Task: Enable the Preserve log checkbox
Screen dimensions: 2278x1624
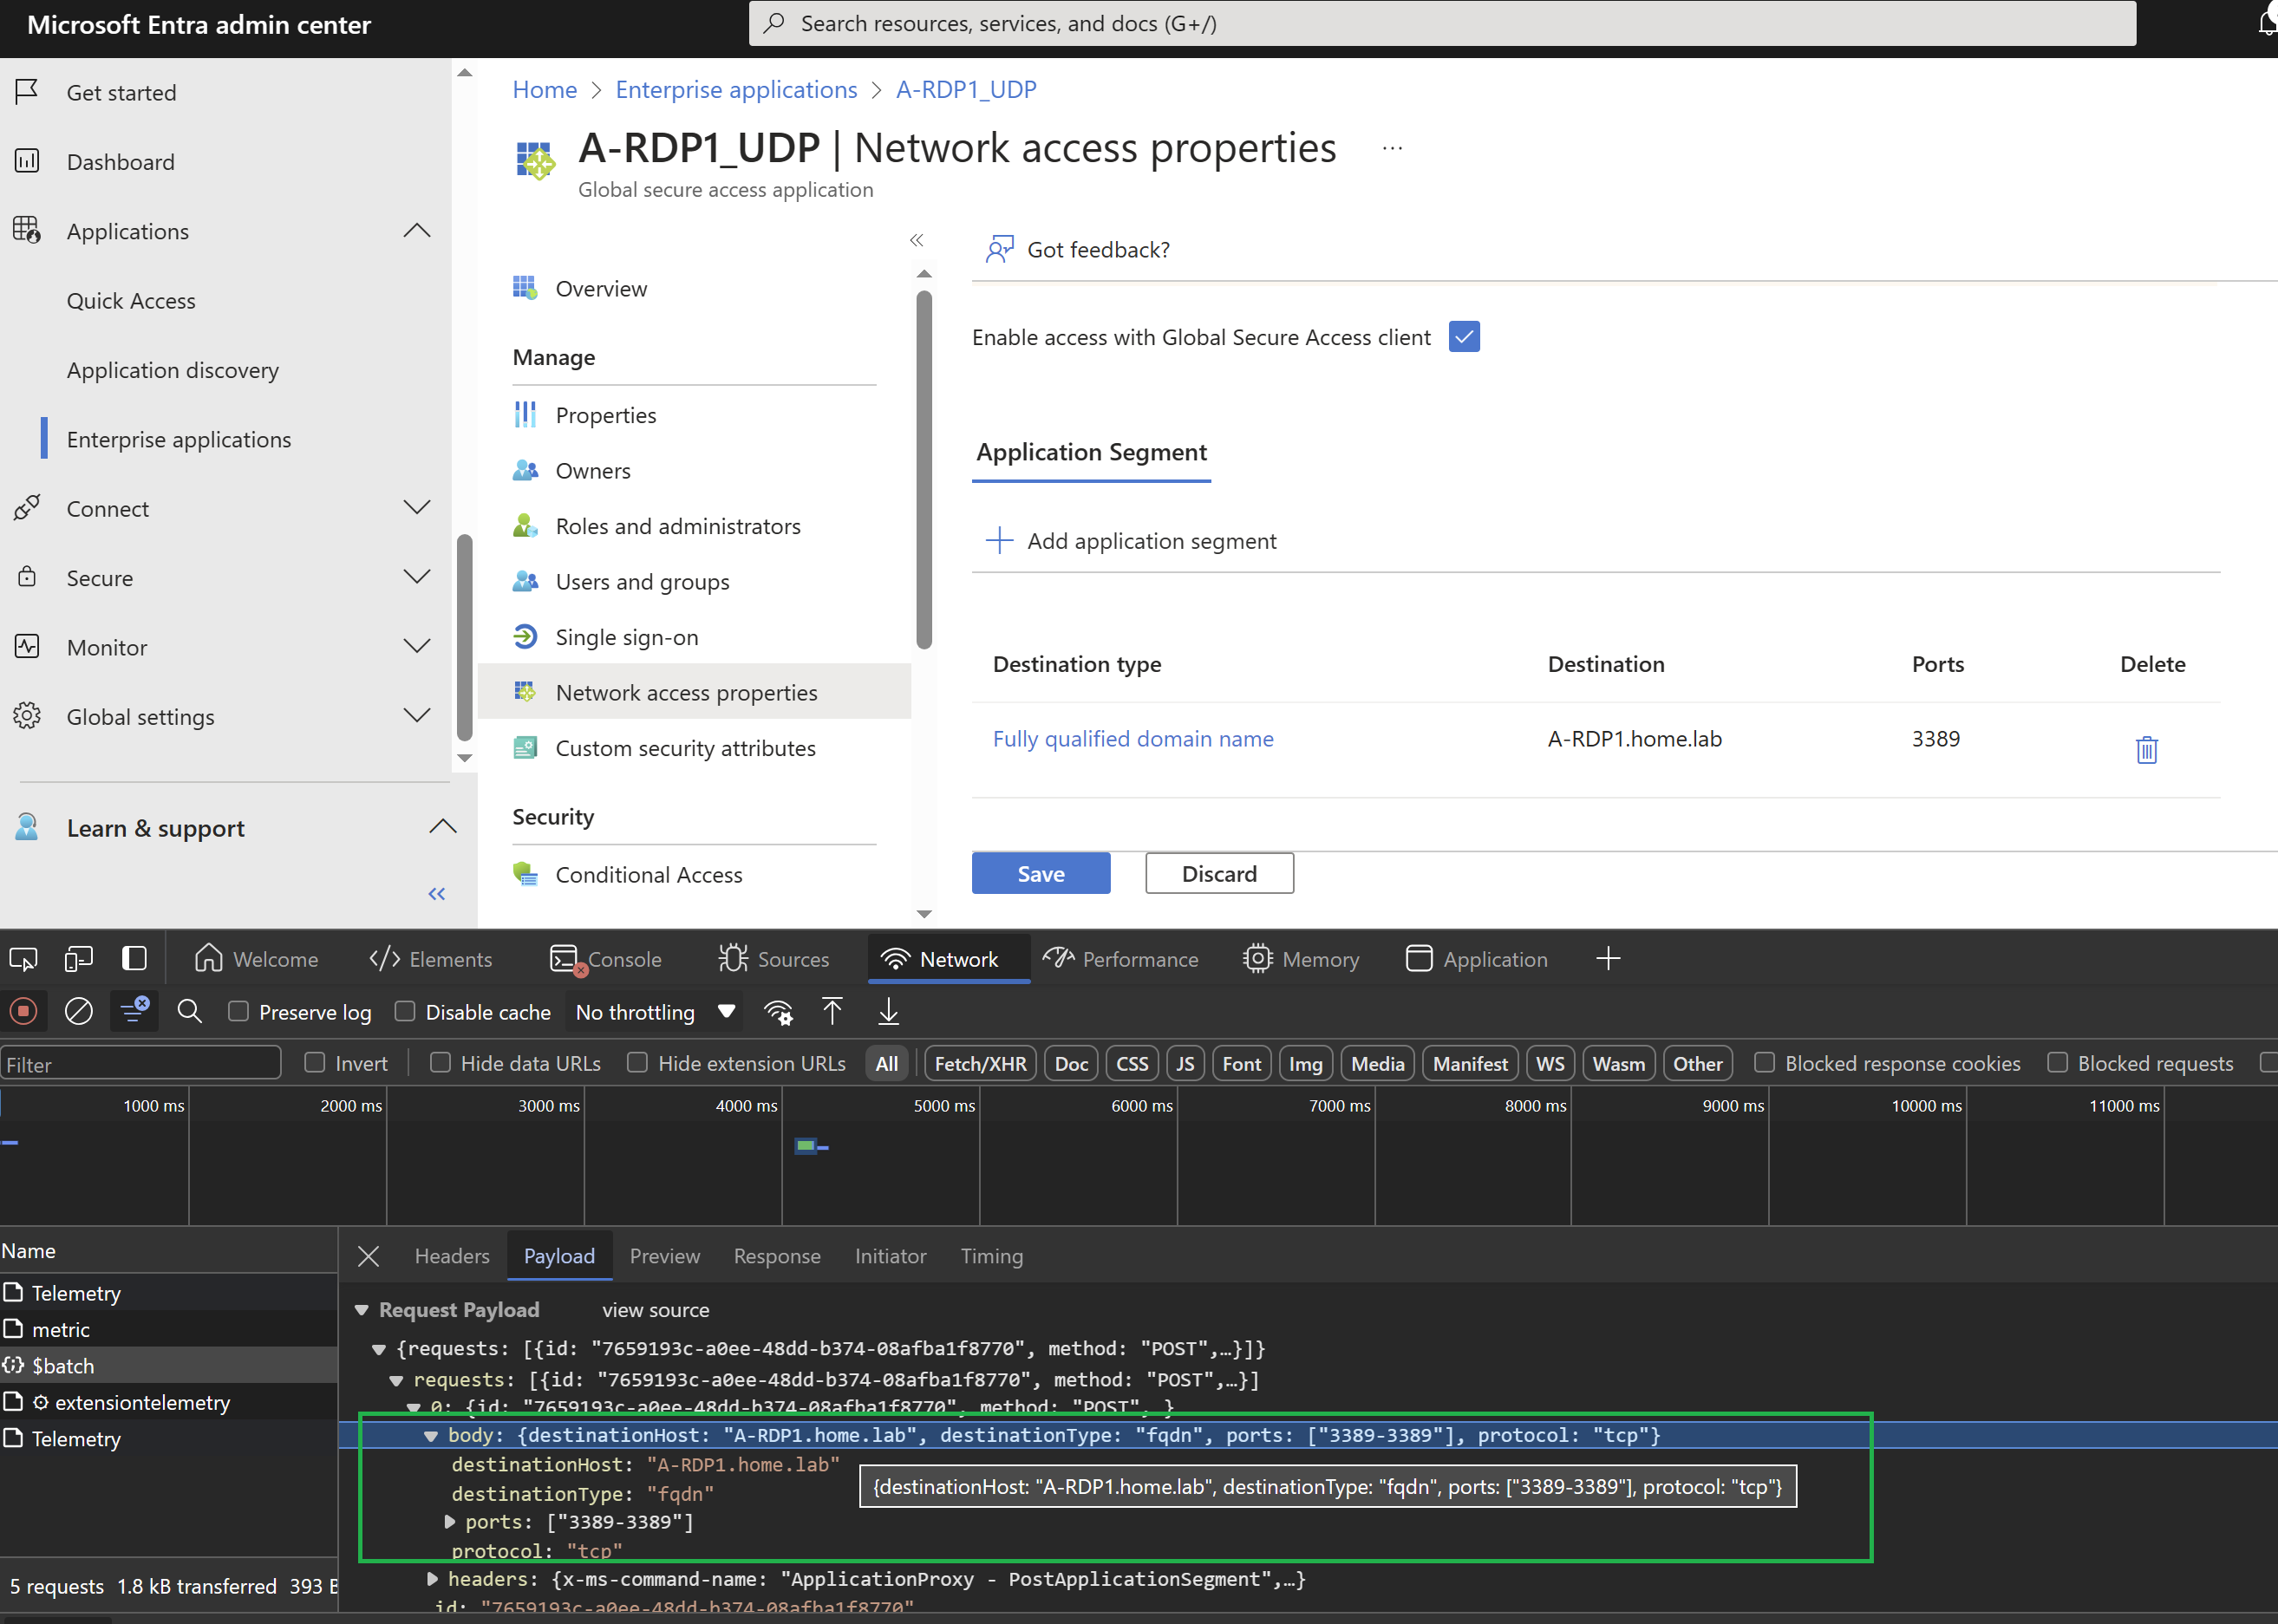Action: [238, 1011]
